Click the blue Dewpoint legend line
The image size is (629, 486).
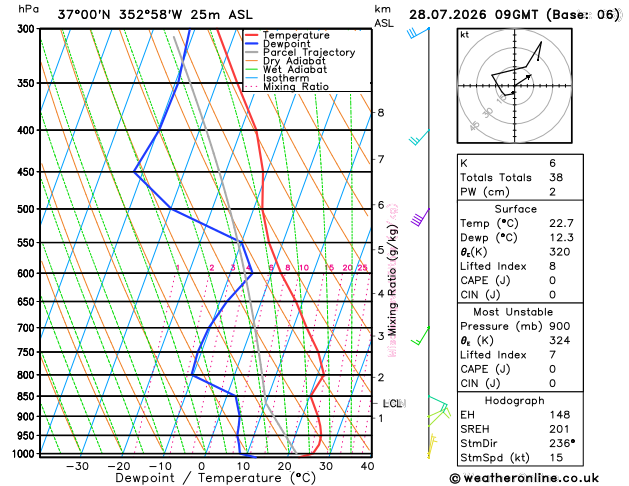(252, 44)
